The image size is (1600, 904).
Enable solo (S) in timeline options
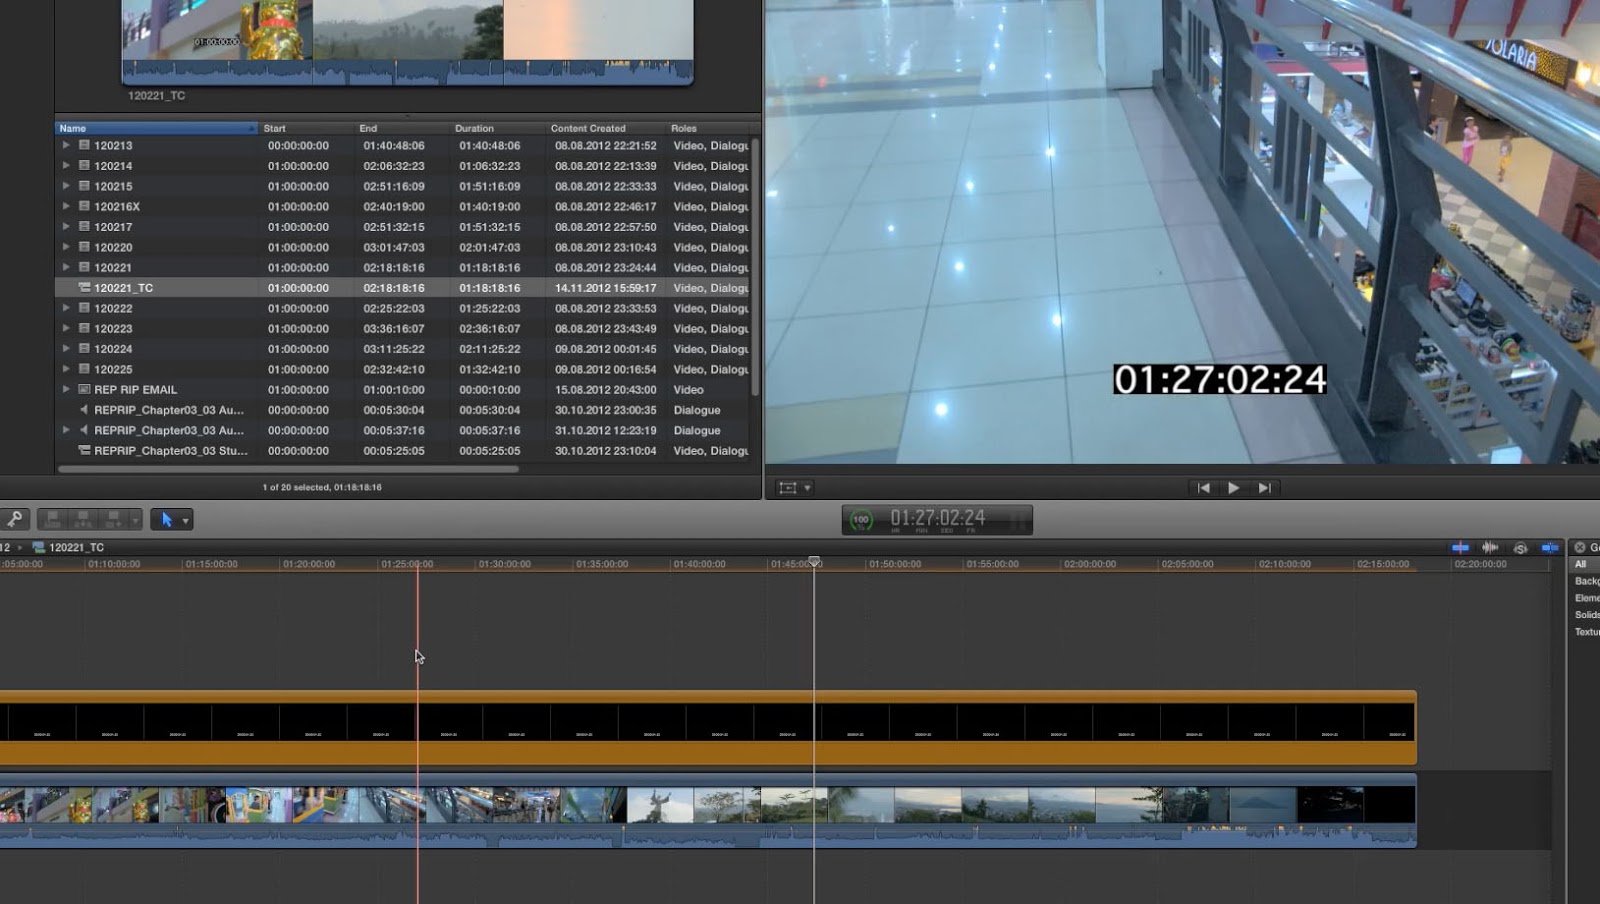1521,548
